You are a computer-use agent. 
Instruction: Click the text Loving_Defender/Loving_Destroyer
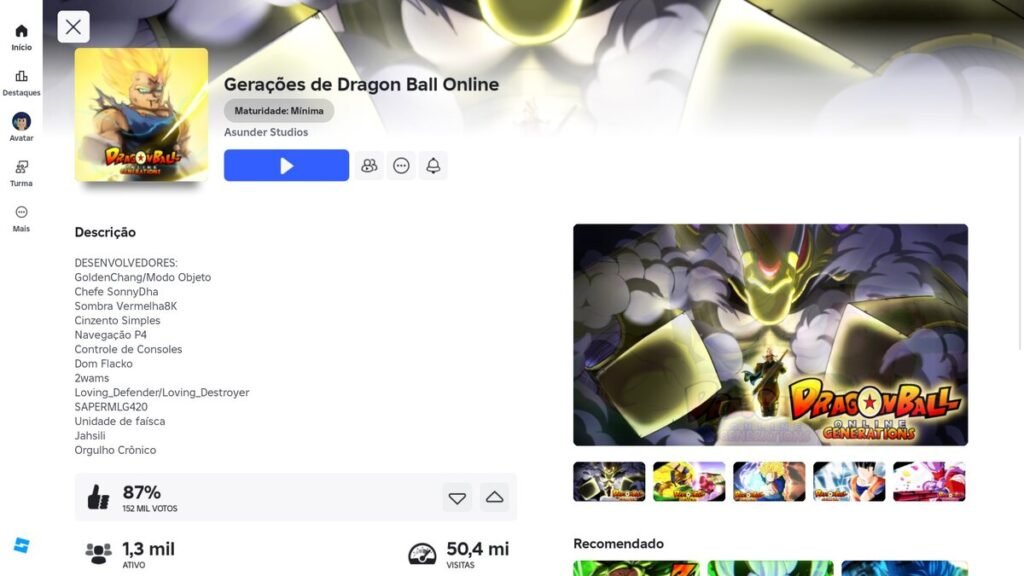coord(162,392)
